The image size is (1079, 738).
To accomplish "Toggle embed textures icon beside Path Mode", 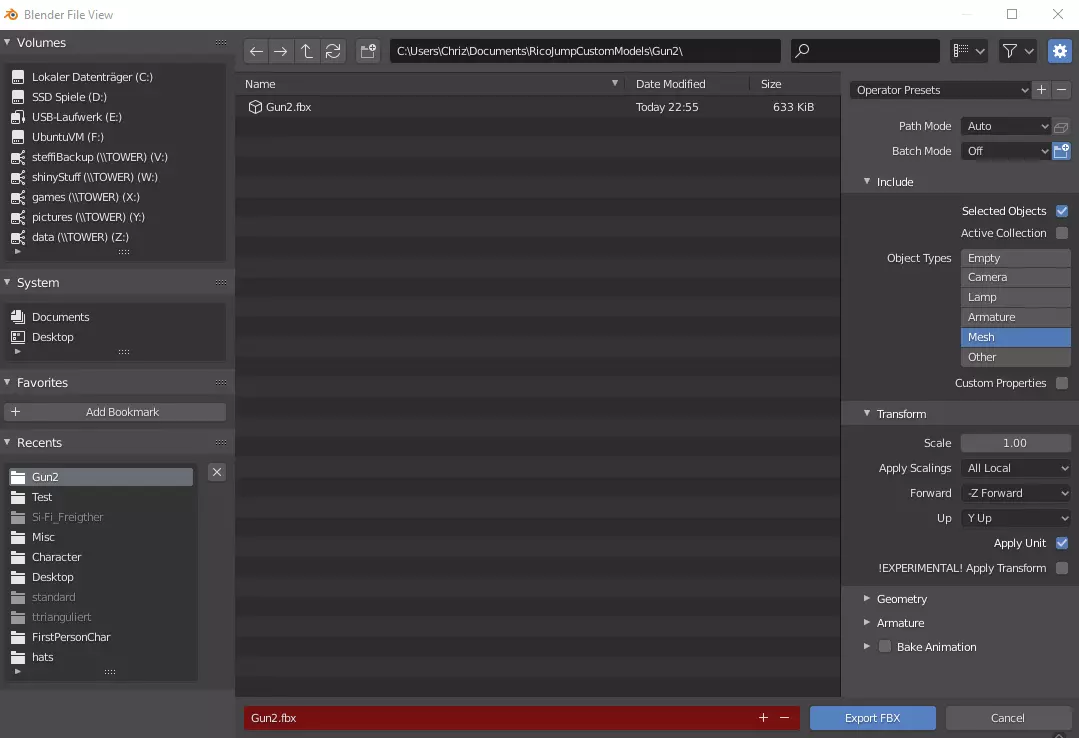I will (1061, 127).
